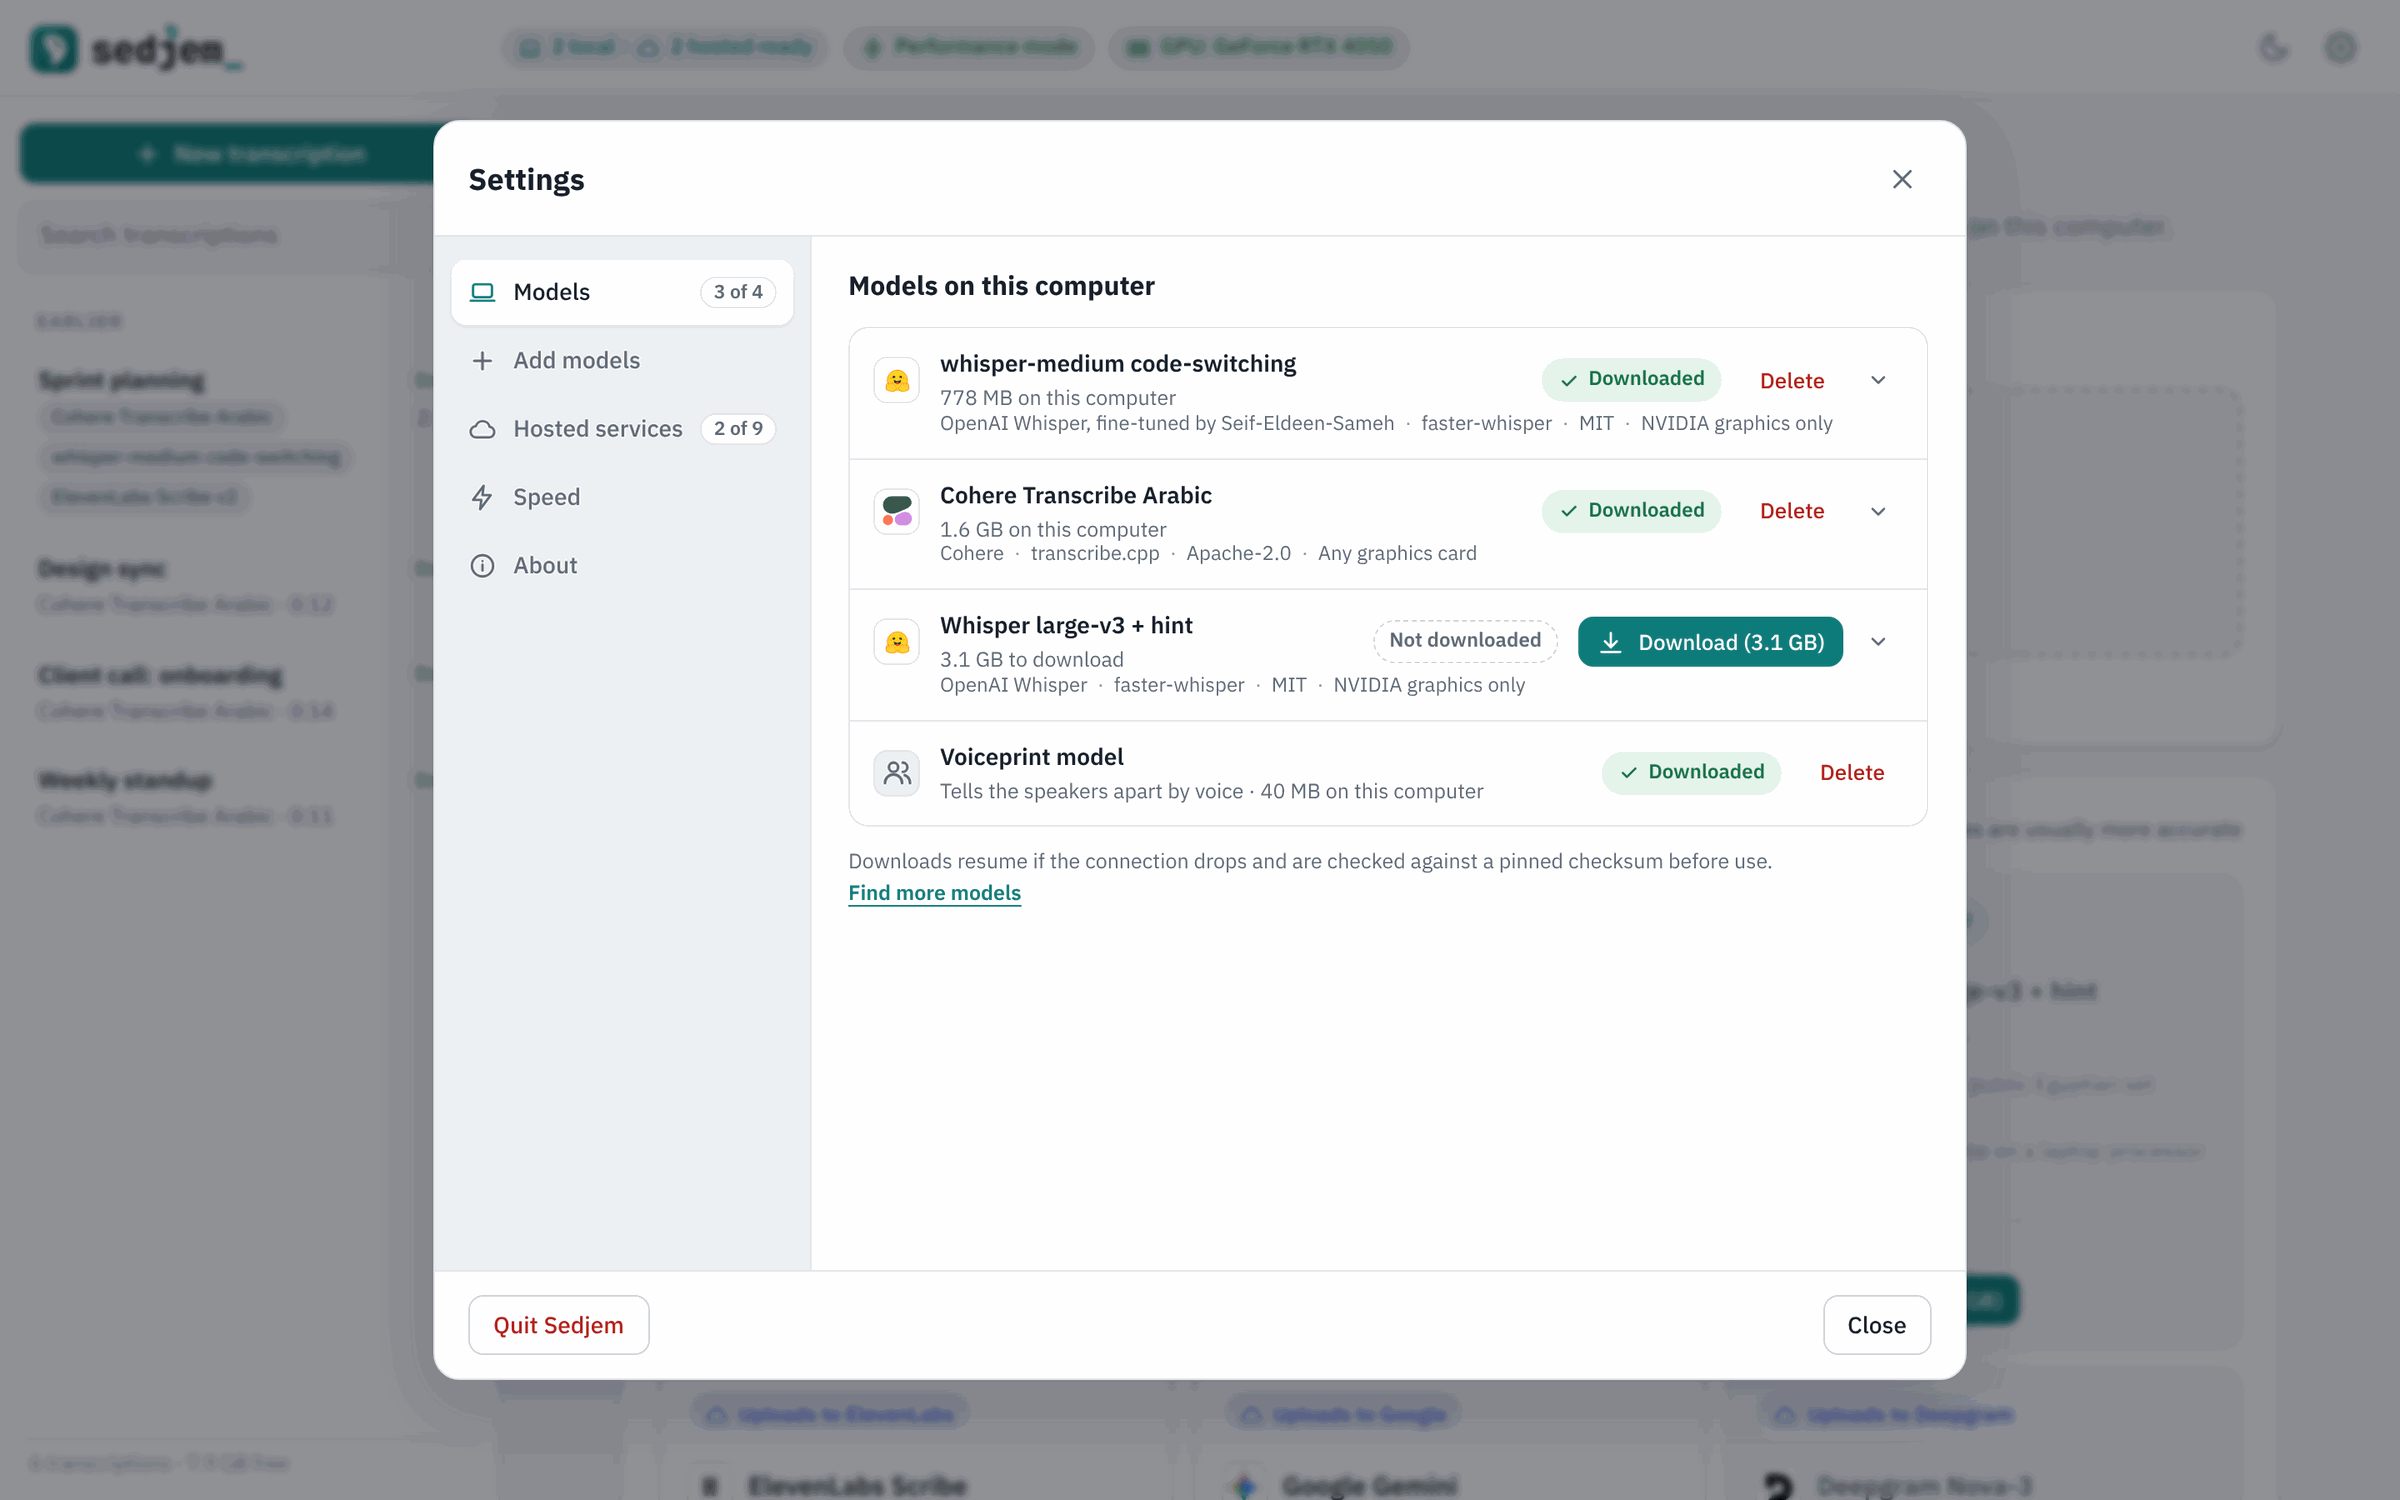
Task: Delete the Cohere Transcribe Arabic model
Action: click(x=1791, y=511)
